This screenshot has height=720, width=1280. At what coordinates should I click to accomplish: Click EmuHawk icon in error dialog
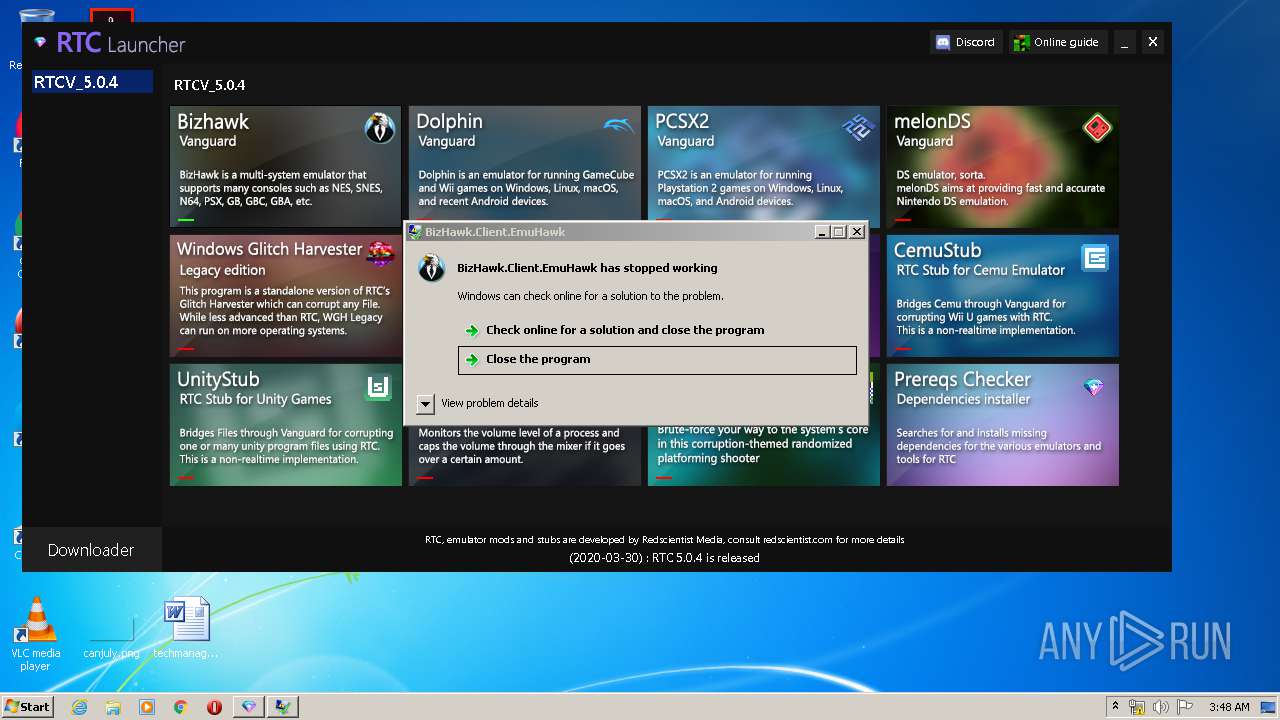pos(431,268)
